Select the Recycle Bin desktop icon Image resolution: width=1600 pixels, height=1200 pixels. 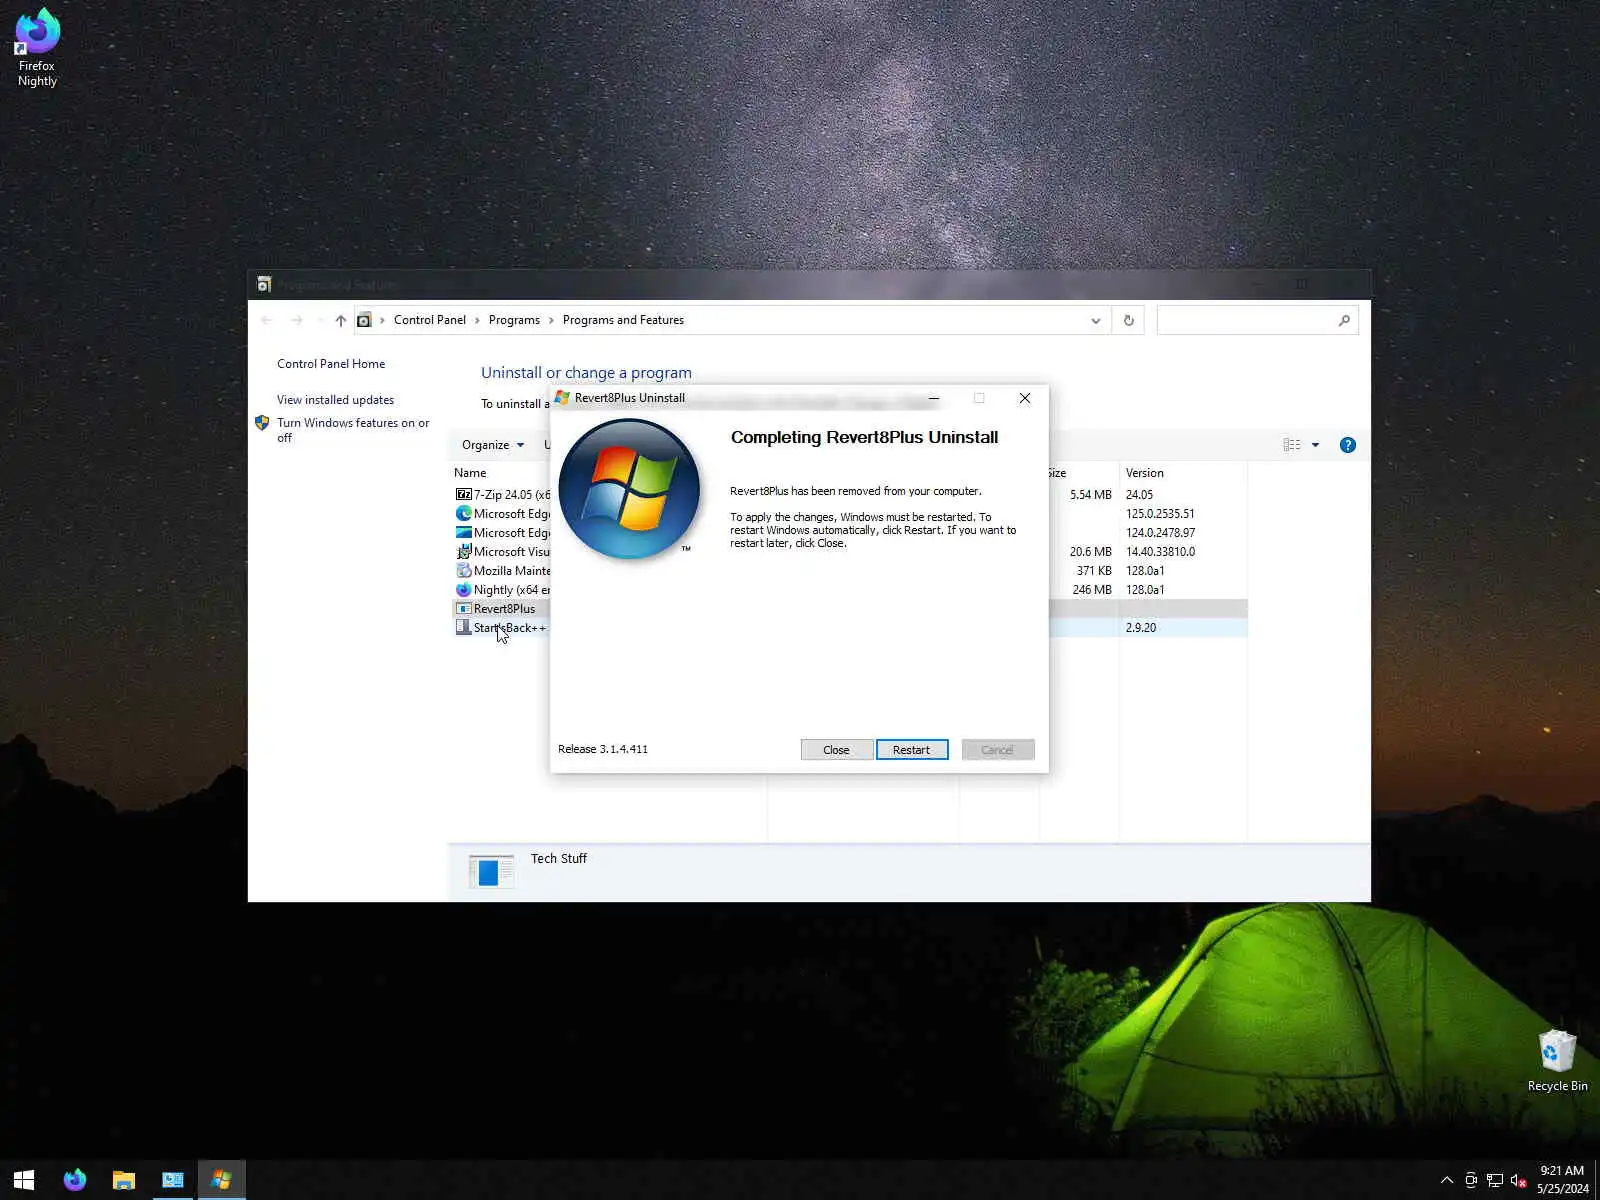click(x=1557, y=1061)
